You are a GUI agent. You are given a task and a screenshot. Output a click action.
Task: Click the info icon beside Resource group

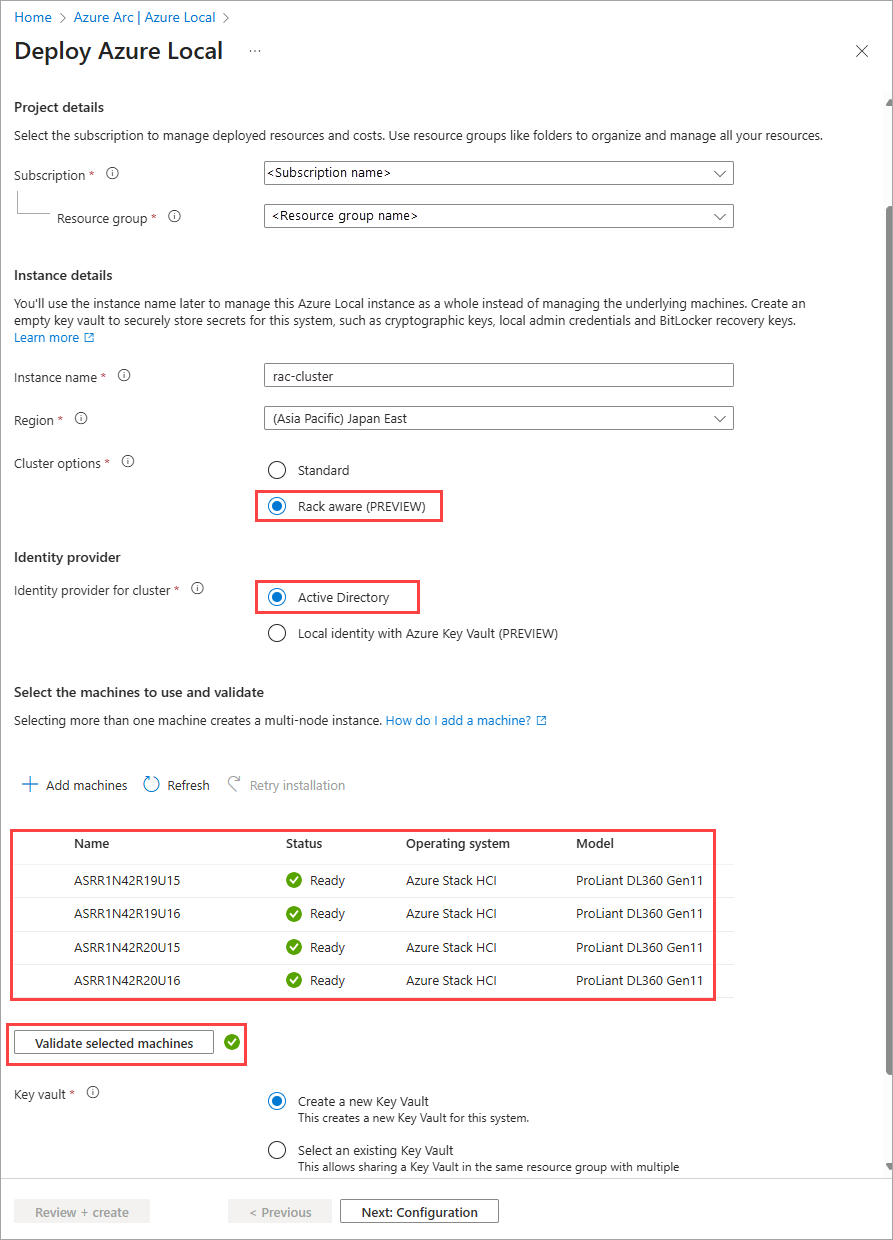[174, 216]
